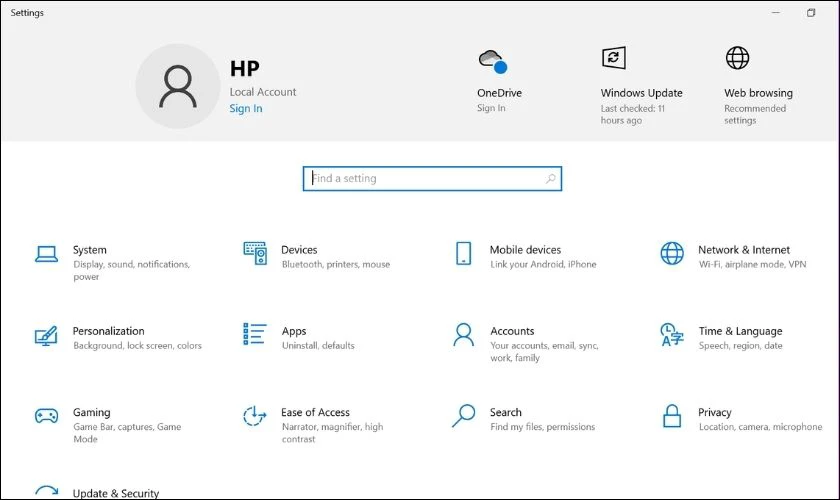This screenshot has height=500, width=840.
Task: Select the Privacy category title
Action: click(x=715, y=413)
